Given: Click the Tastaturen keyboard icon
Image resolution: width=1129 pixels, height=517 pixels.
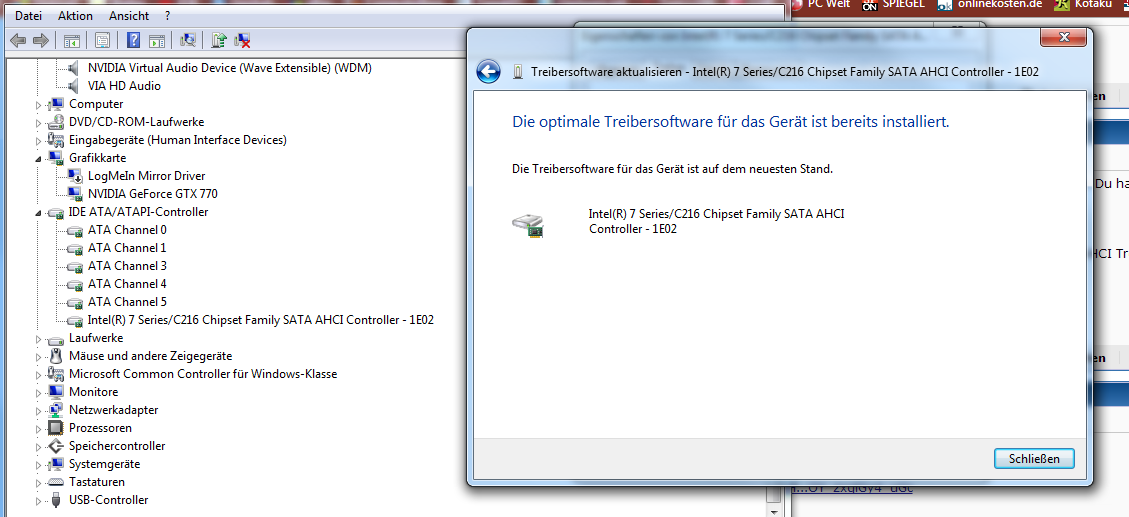Looking at the screenshot, I should tap(56, 482).
